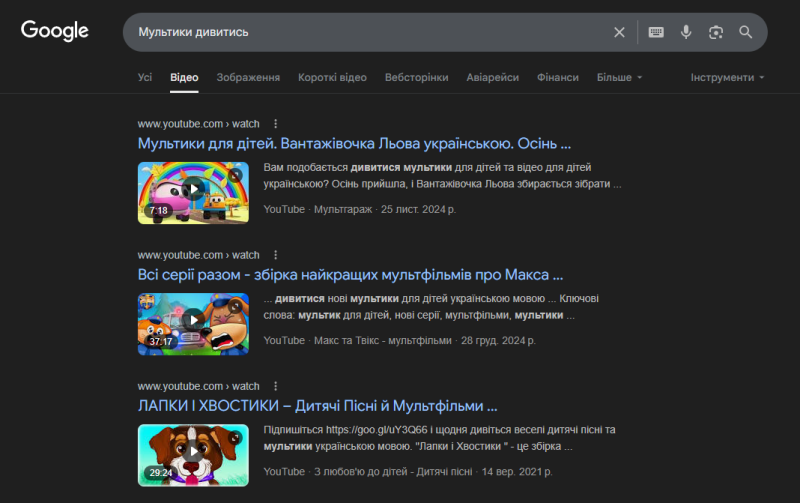Image resolution: width=800 pixels, height=503 pixels.
Task: Start voice search with the microphone icon
Action: (x=686, y=32)
